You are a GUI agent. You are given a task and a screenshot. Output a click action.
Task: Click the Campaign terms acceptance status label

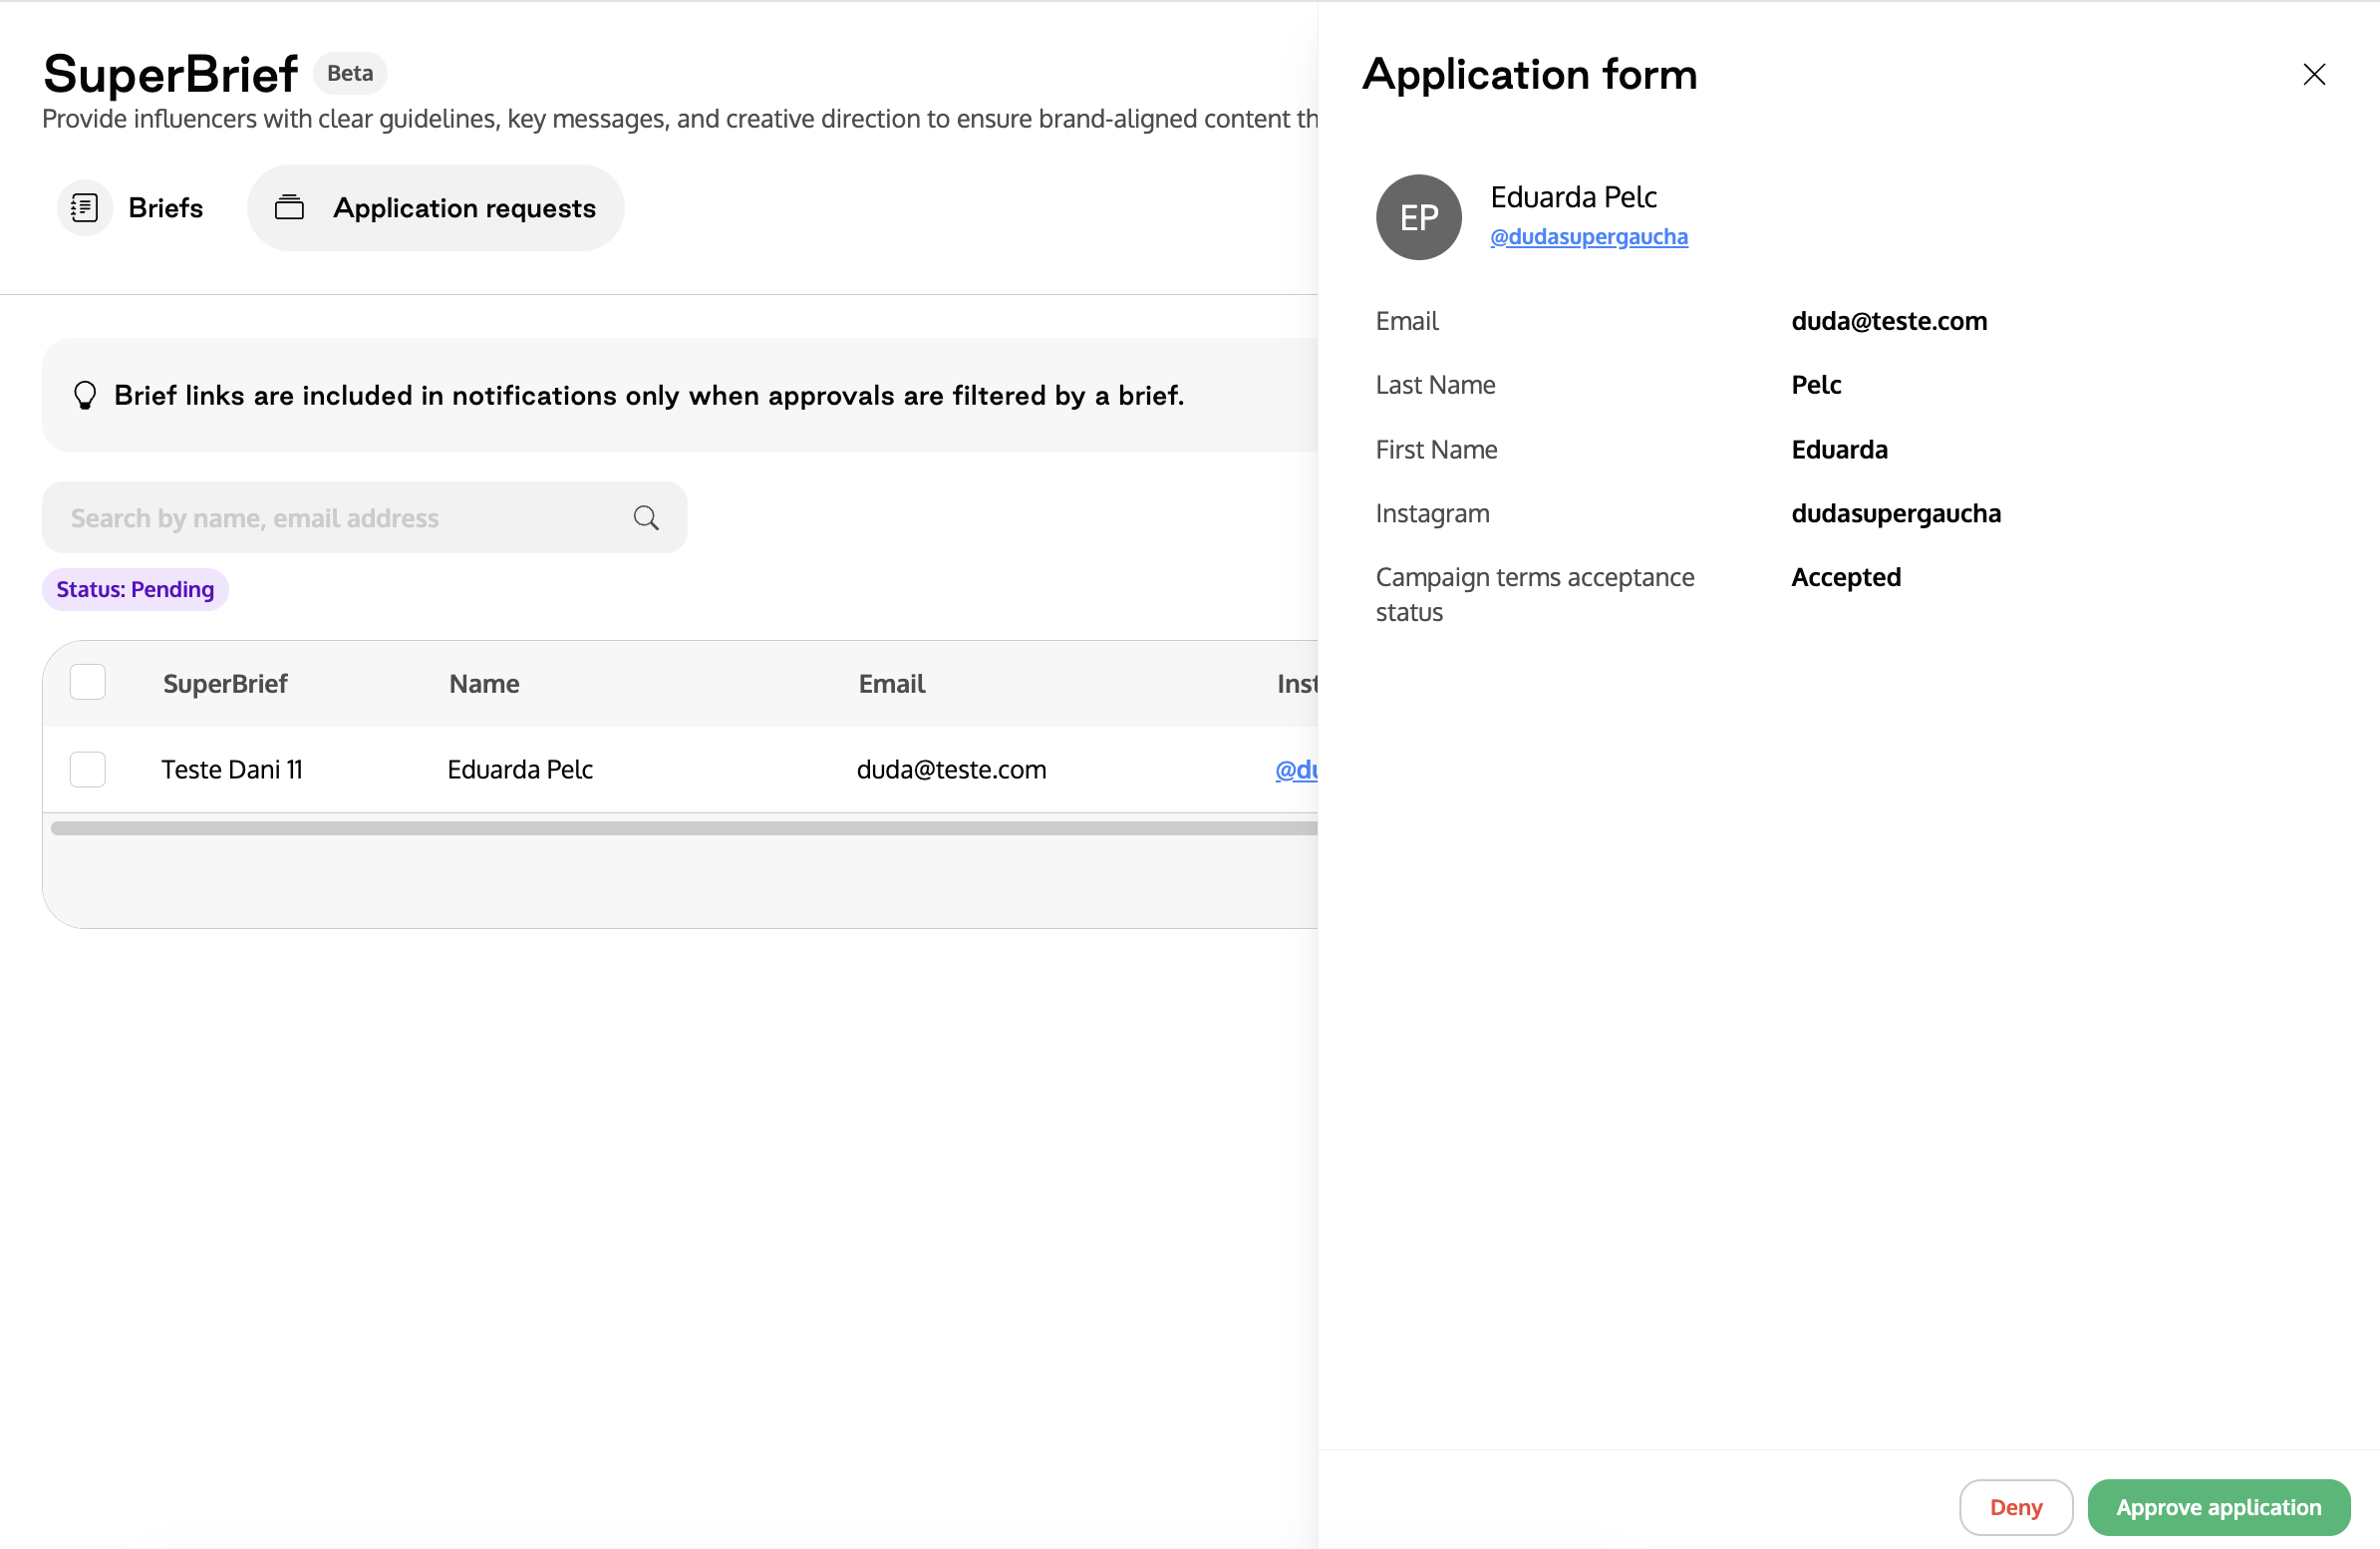pos(1535,594)
